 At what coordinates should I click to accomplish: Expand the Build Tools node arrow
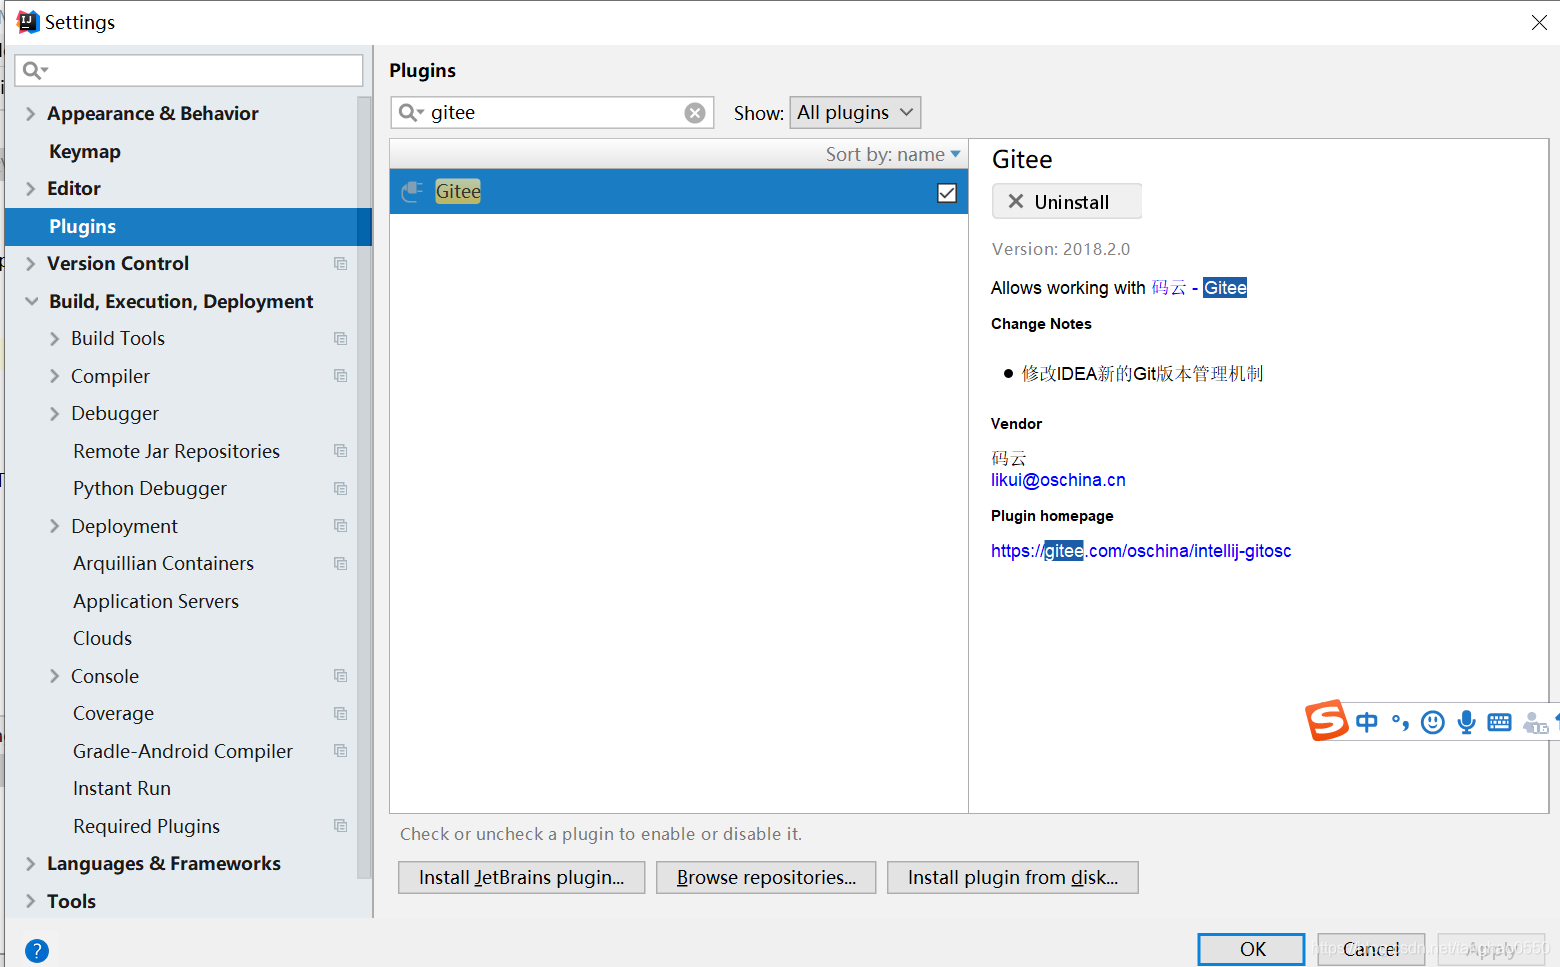click(54, 339)
